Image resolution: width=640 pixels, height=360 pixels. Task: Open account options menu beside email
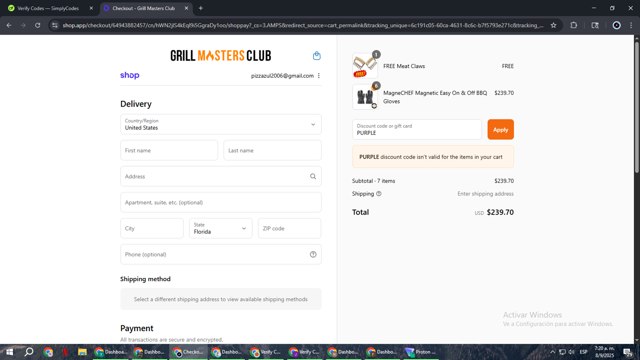click(319, 76)
